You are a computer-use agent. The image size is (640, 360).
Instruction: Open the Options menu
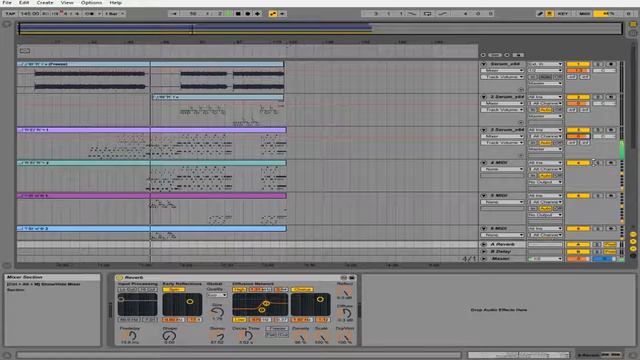point(91,2)
